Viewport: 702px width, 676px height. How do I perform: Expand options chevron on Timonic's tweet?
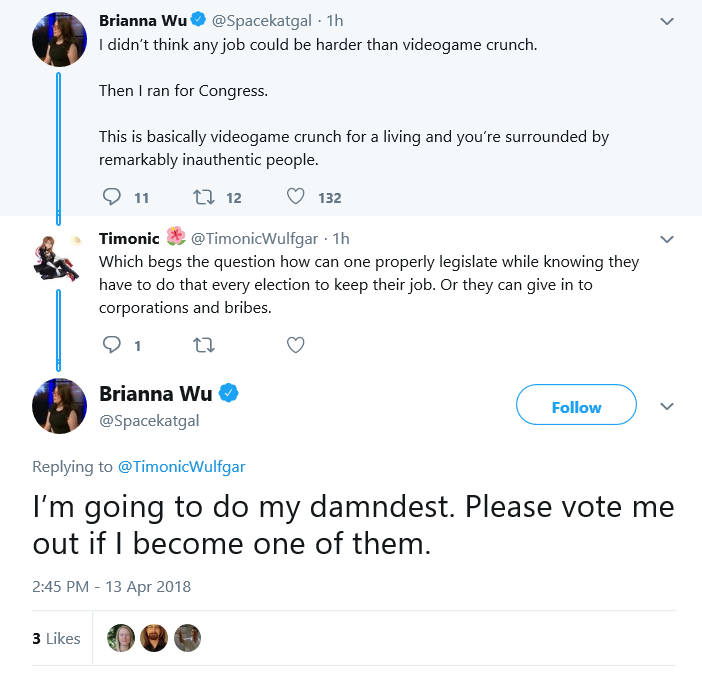coord(667,240)
